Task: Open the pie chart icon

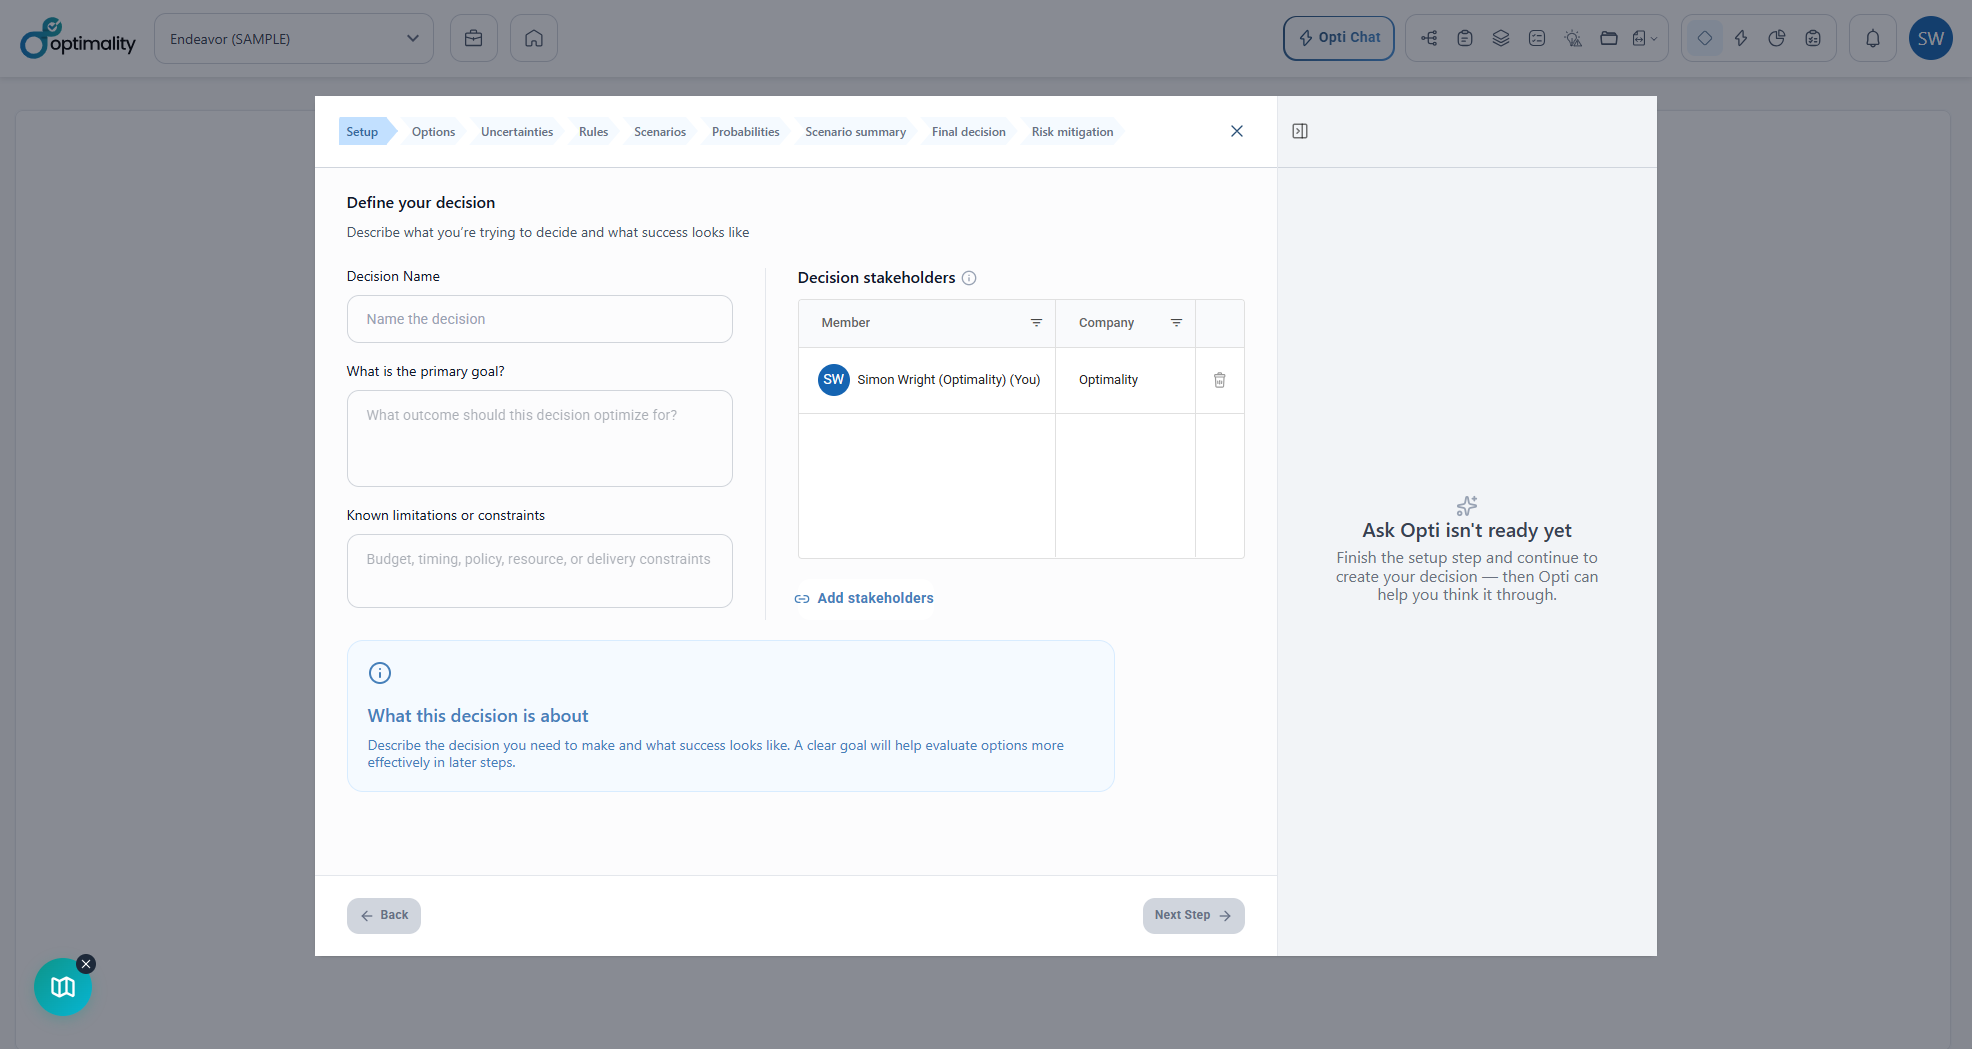Action: (1777, 38)
